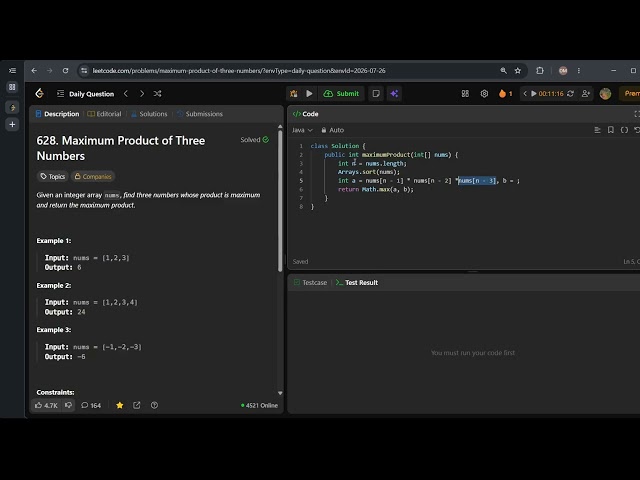Switch to the Description tab
This screenshot has width=640, height=480.
tap(58, 114)
